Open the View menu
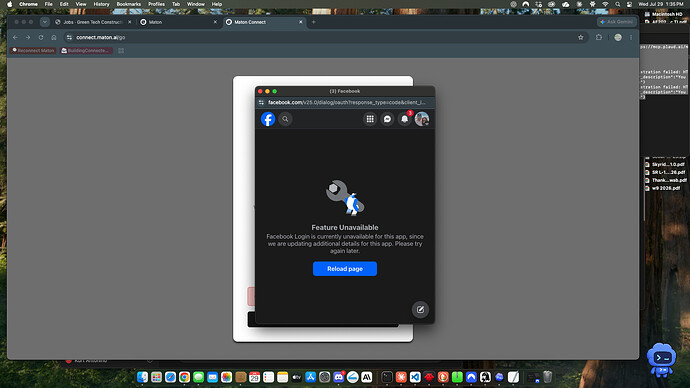The image size is (690, 388). (81, 4)
